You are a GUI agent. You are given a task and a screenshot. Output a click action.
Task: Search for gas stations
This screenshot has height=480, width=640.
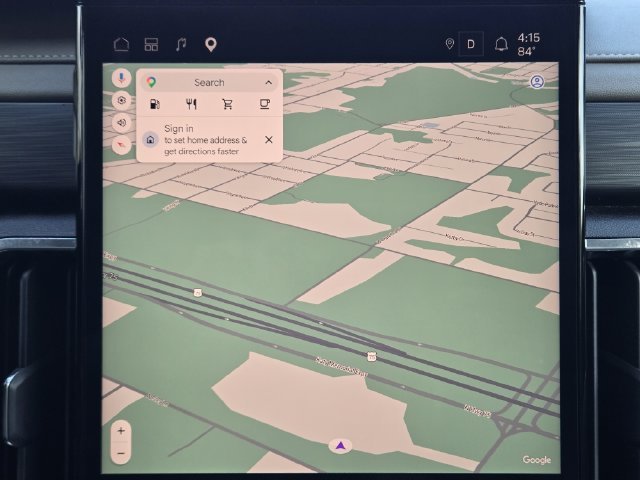click(155, 104)
